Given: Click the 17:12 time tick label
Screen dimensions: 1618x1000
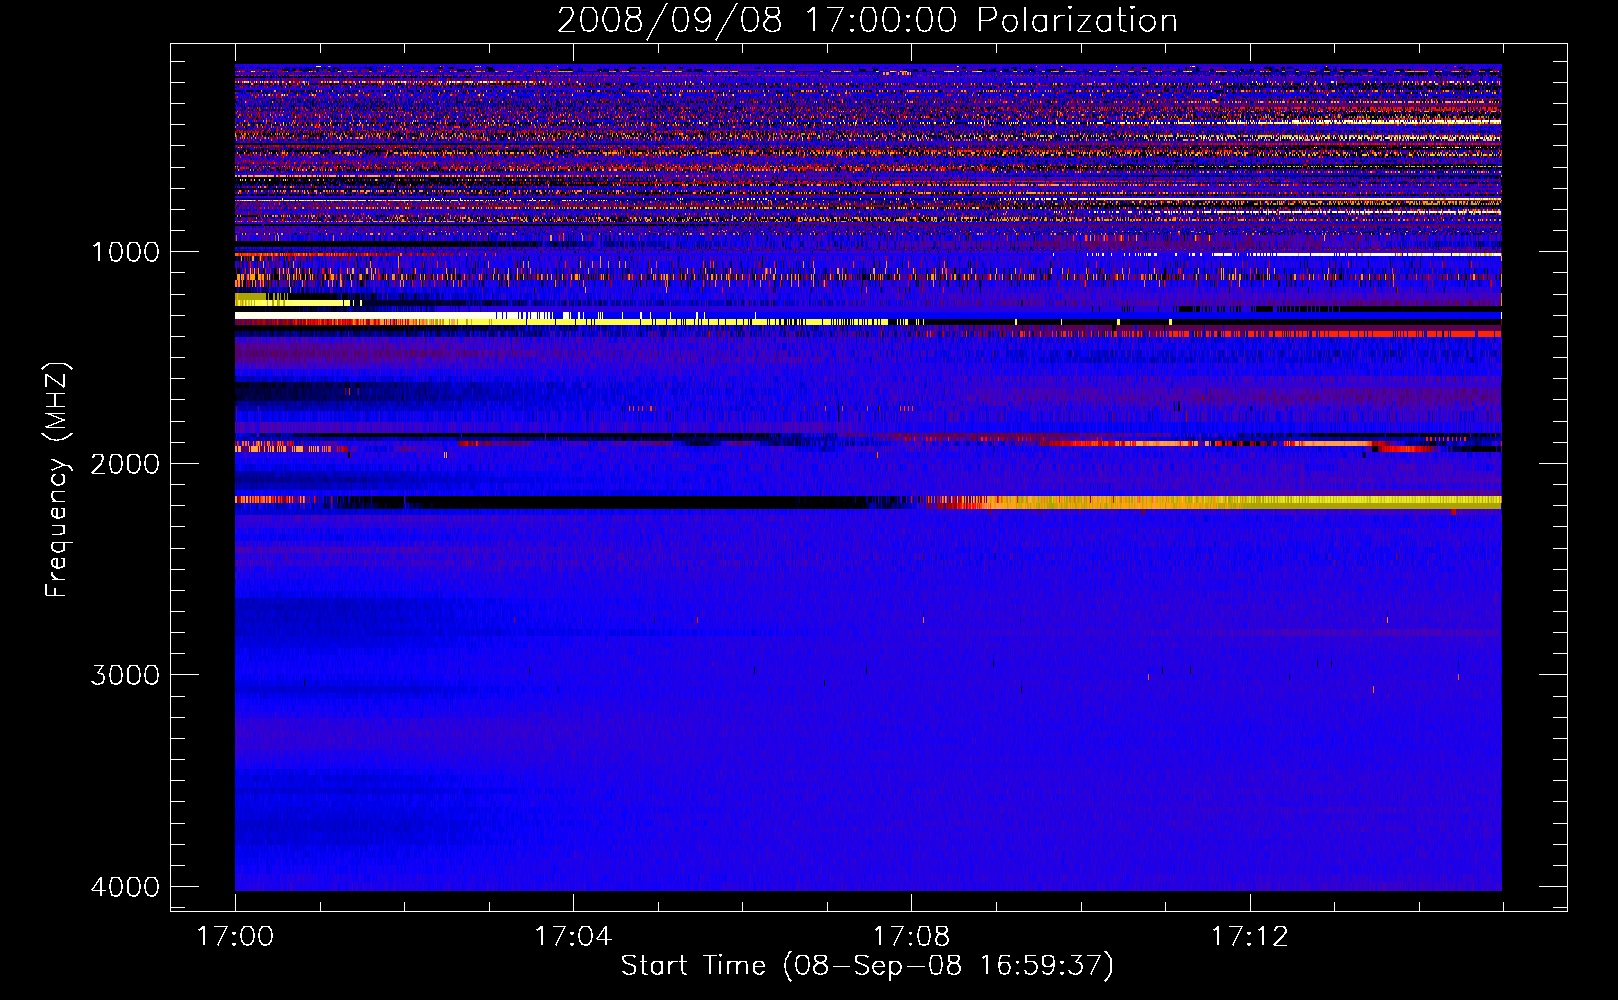Looking at the screenshot, I should click(1250, 937).
